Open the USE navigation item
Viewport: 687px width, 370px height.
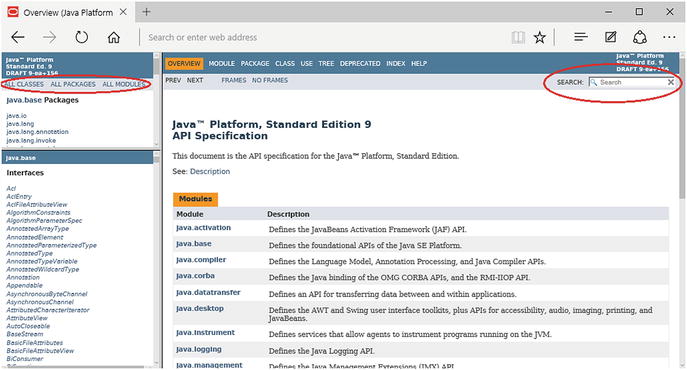[306, 64]
